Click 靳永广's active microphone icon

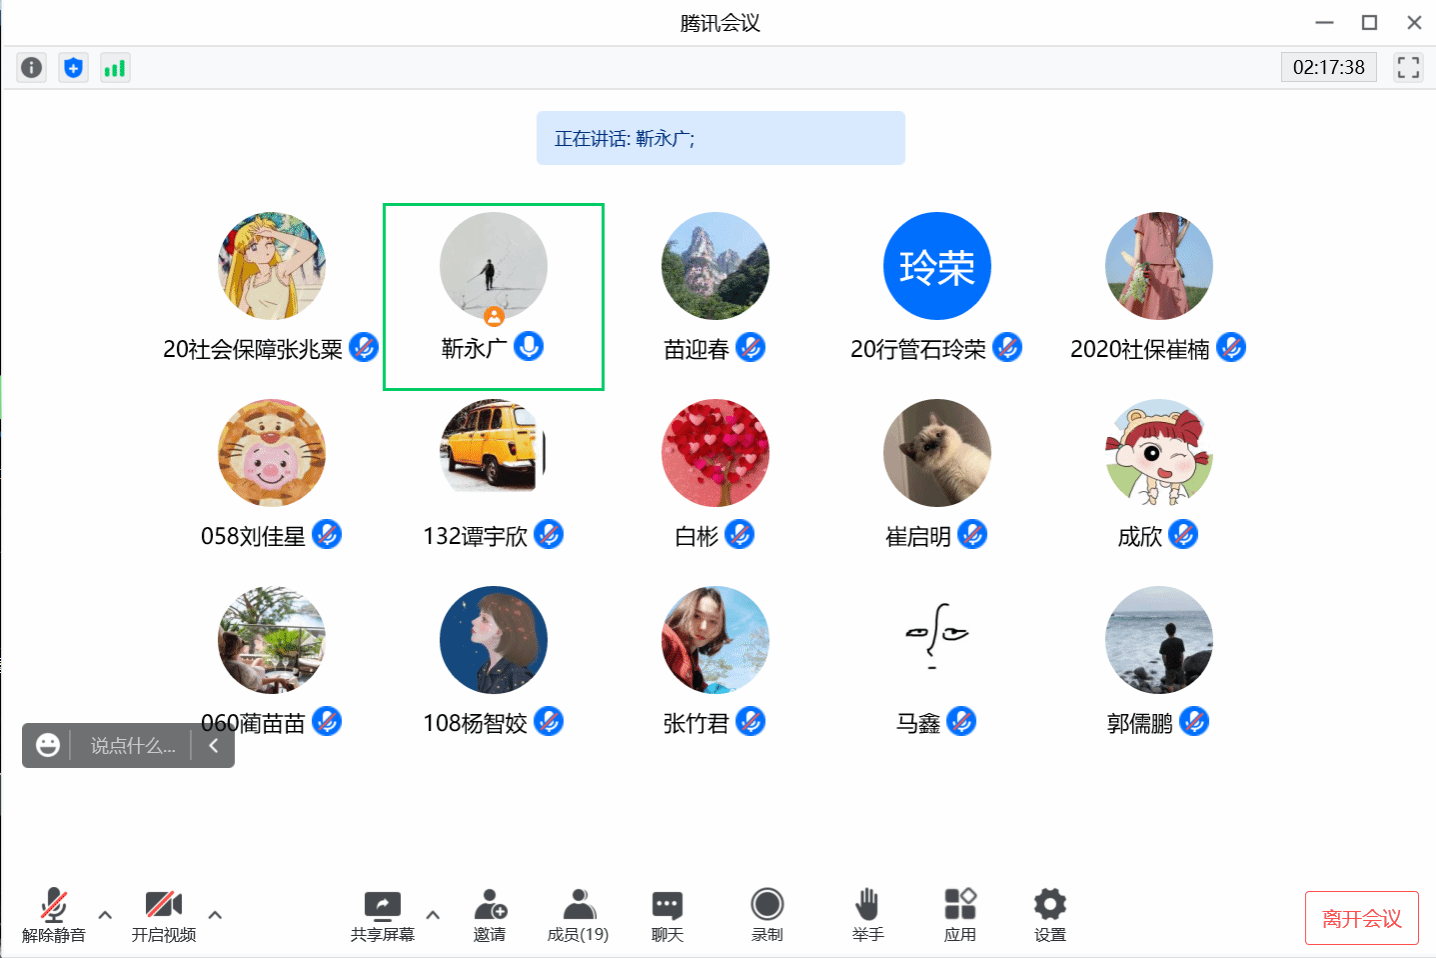529,347
